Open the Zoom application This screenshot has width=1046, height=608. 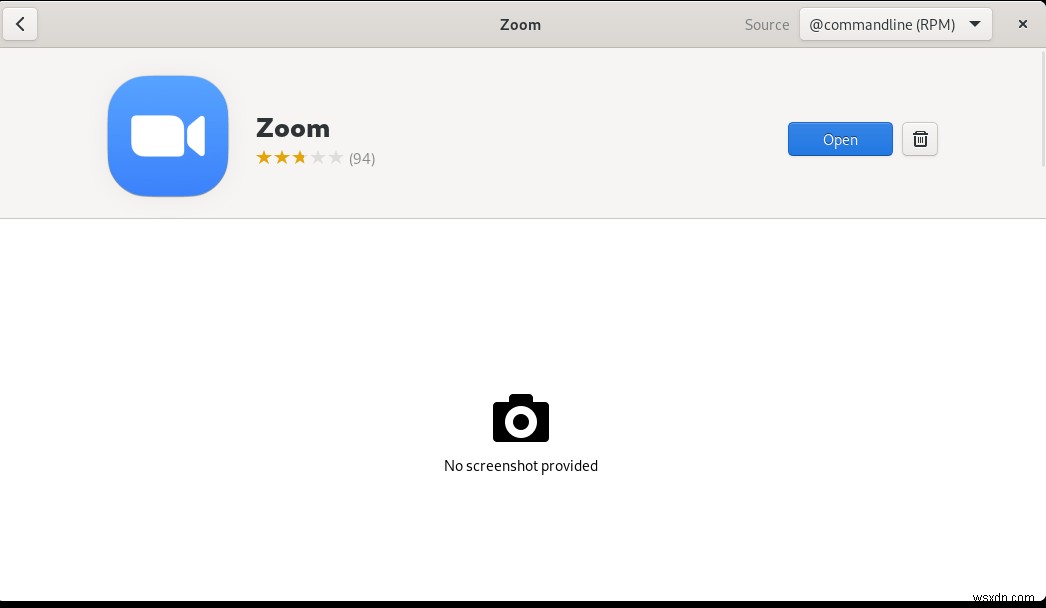(x=840, y=139)
